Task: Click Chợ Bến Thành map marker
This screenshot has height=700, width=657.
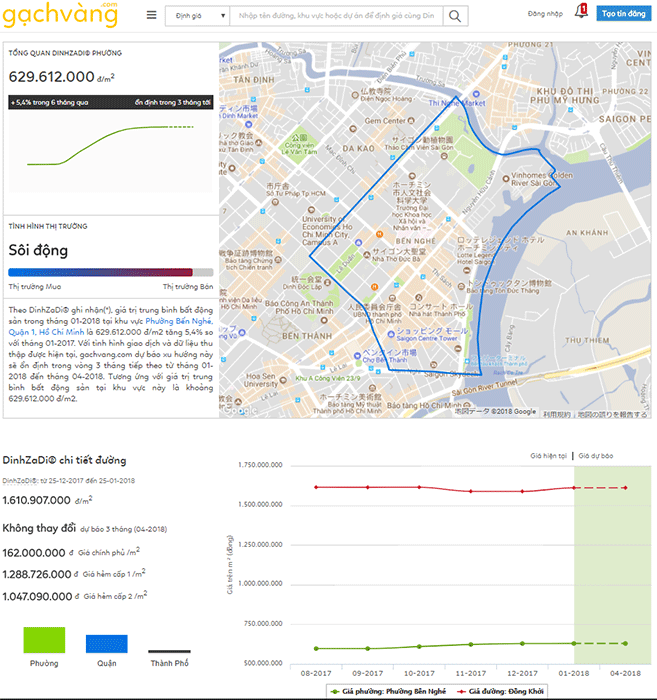Action: [x=357, y=356]
